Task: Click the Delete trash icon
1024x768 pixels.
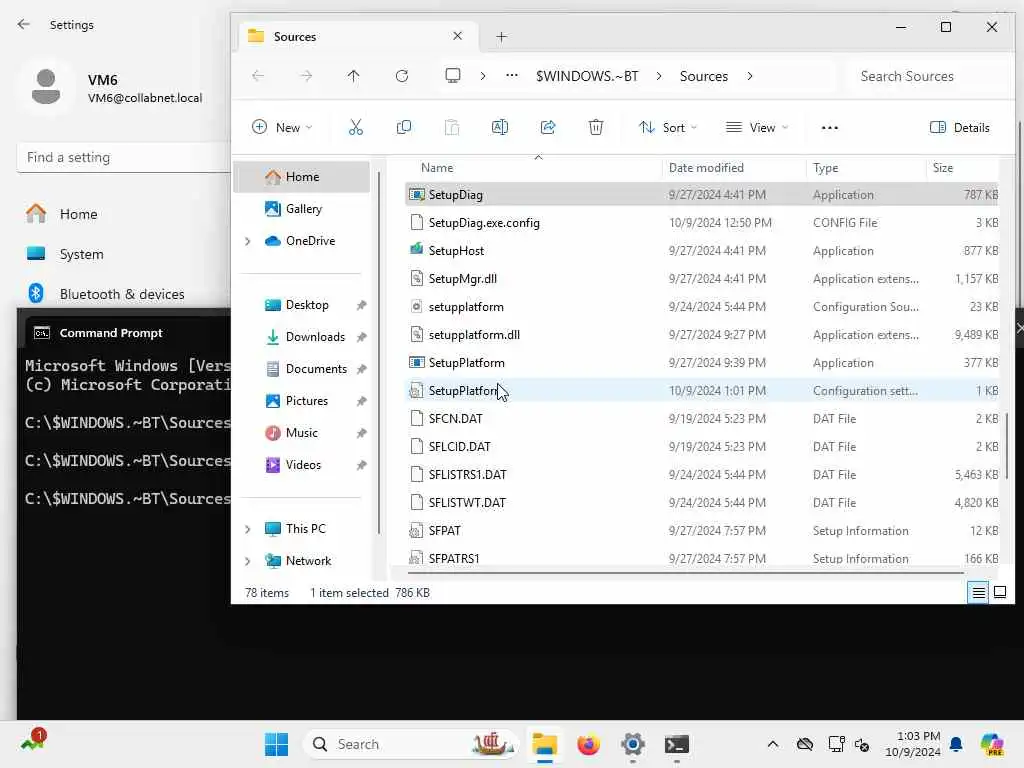Action: click(x=596, y=127)
